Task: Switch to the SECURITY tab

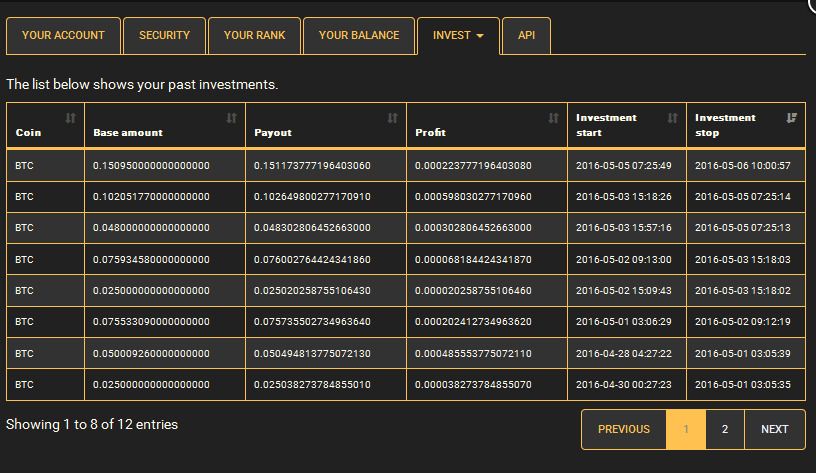Action: point(164,35)
